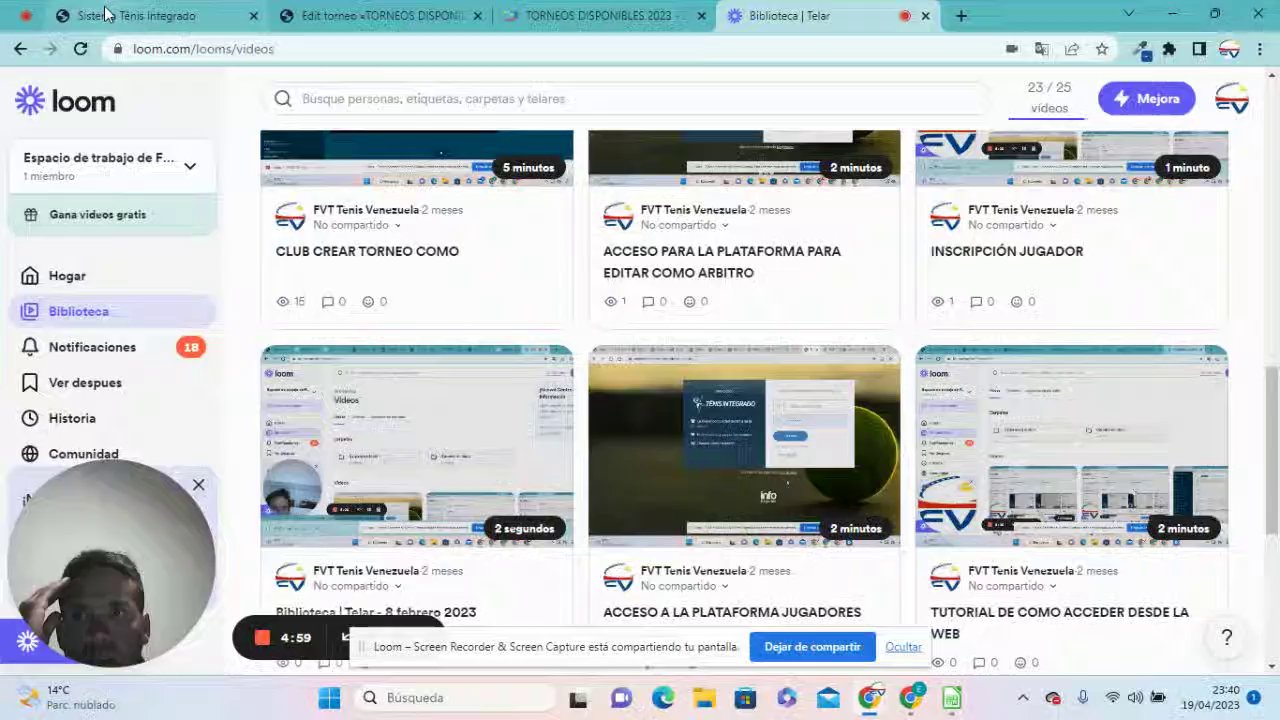Open TUTORIAL DE COMO ACCEDER video thumbnail

click(x=1072, y=447)
